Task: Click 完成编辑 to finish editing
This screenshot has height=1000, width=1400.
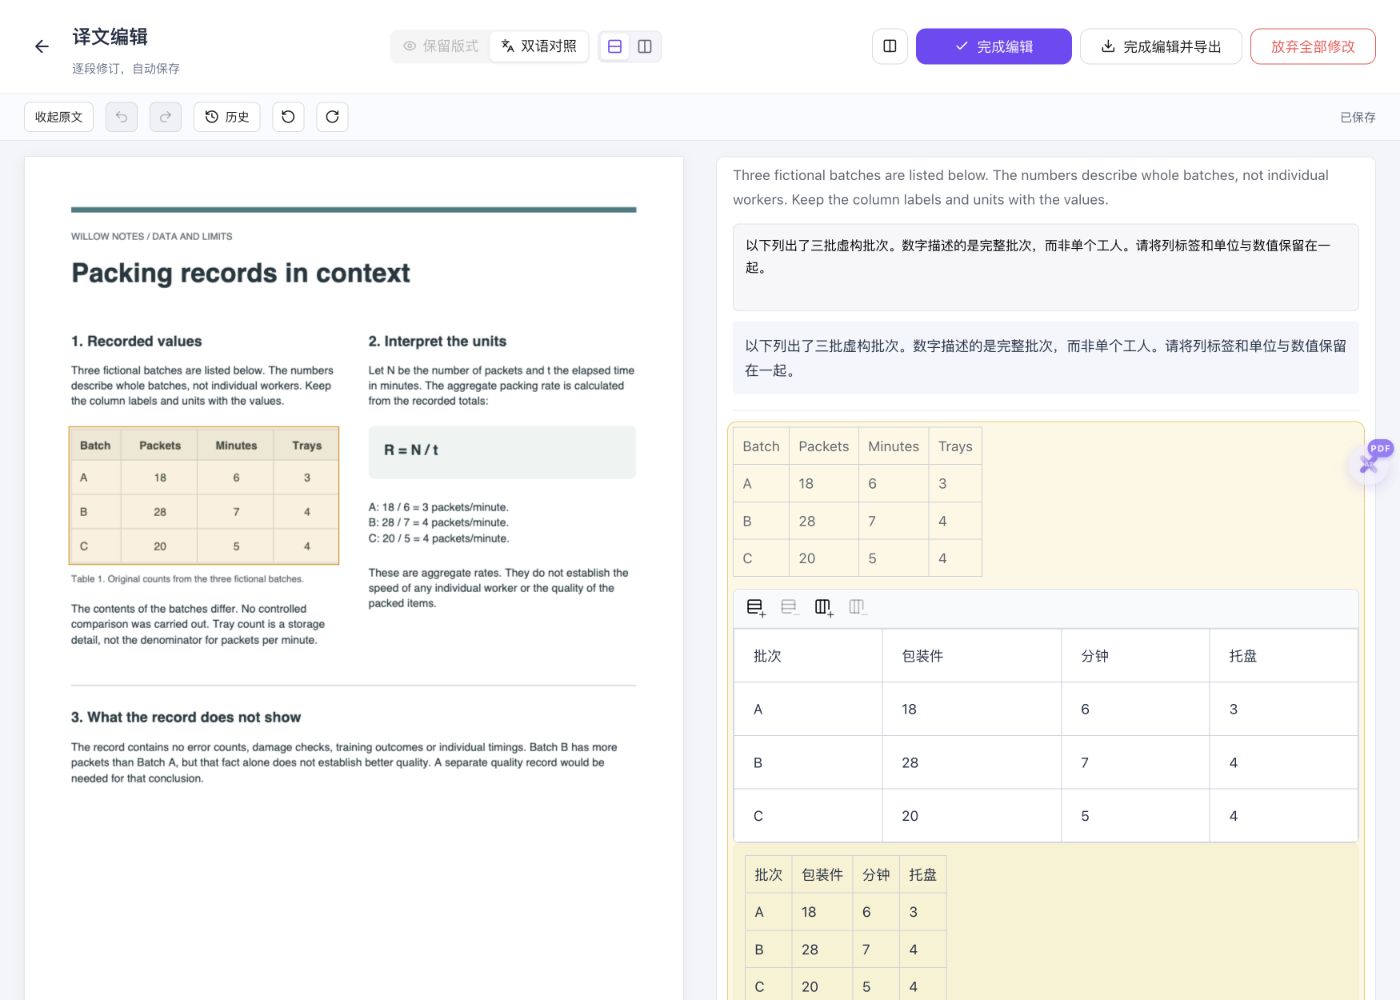Action: click(994, 46)
